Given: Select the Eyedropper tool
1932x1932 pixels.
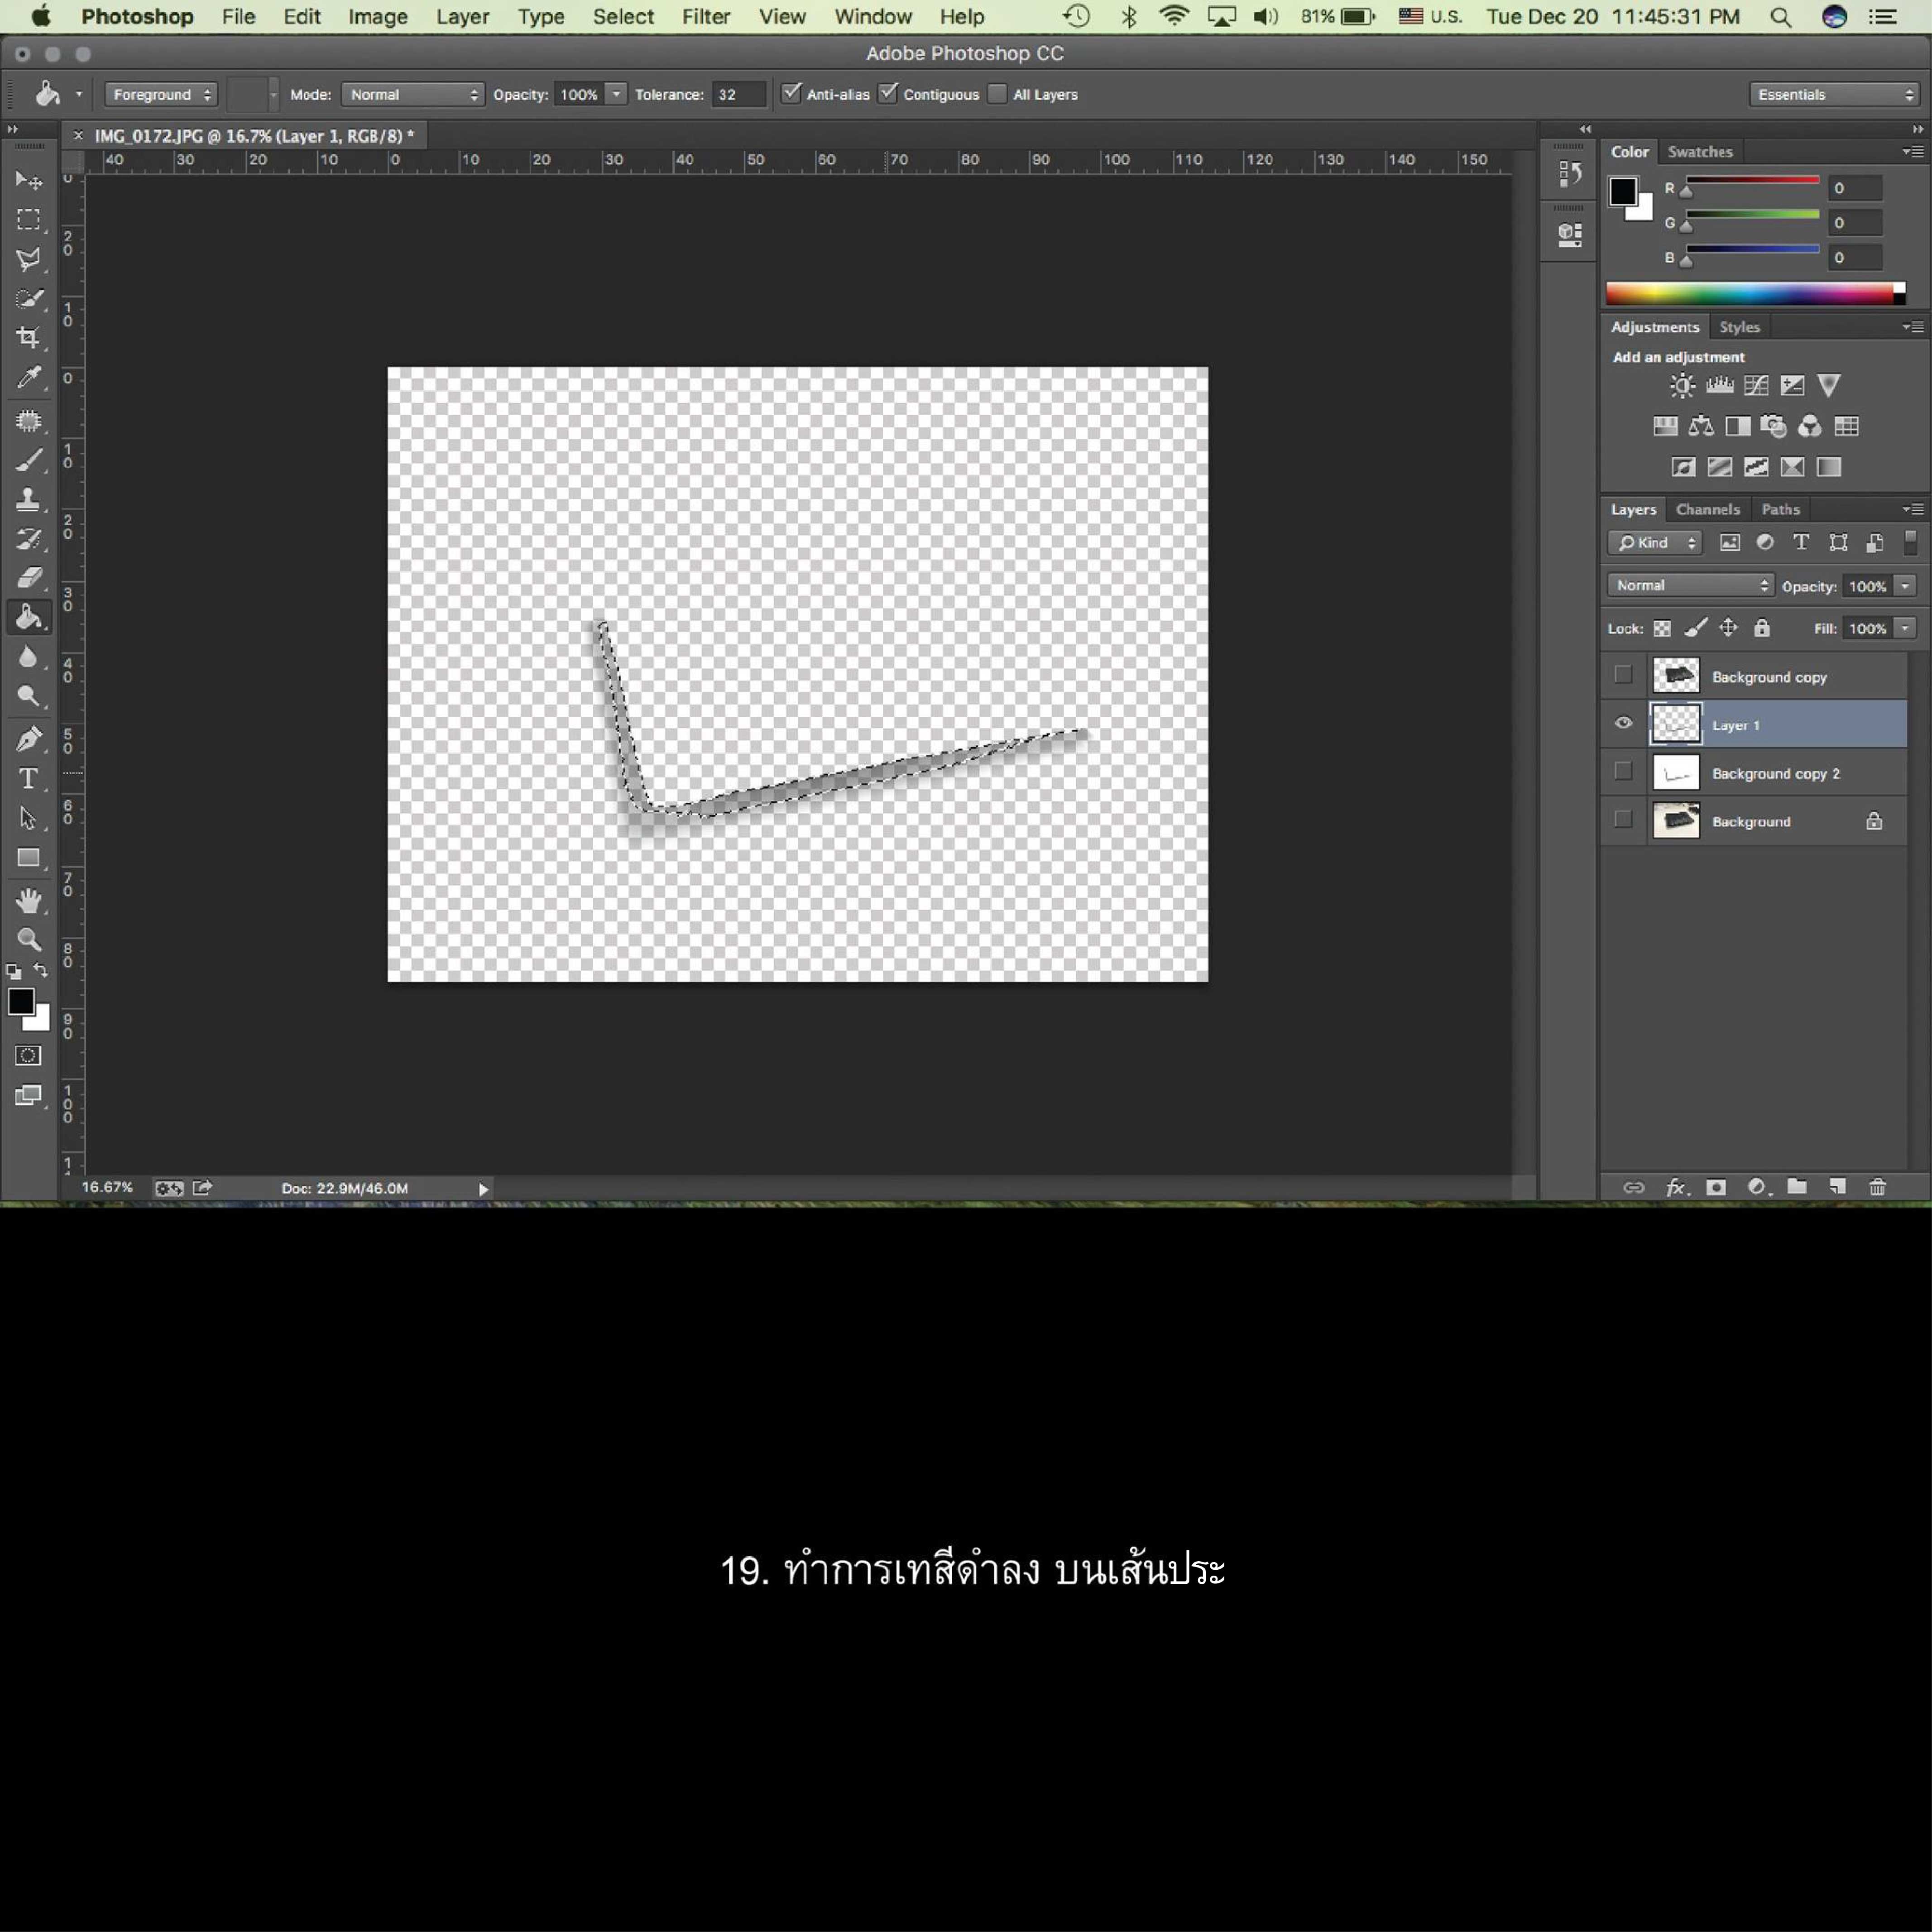Looking at the screenshot, I should click(28, 378).
